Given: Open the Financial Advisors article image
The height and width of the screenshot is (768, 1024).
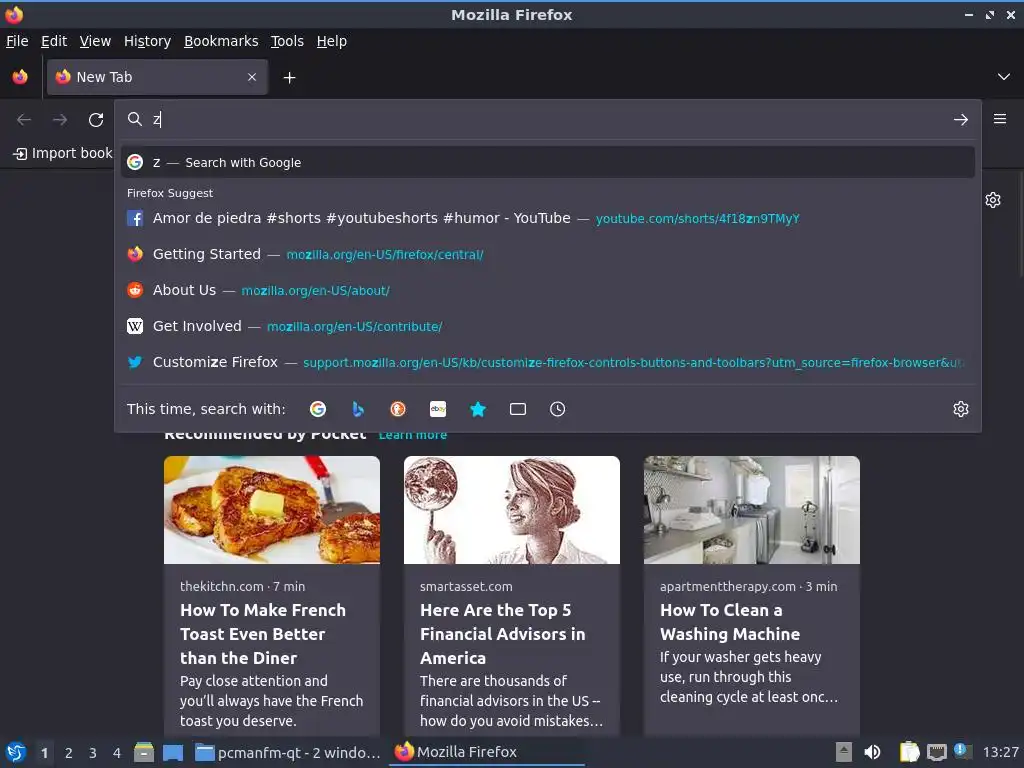Looking at the screenshot, I should (x=512, y=510).
